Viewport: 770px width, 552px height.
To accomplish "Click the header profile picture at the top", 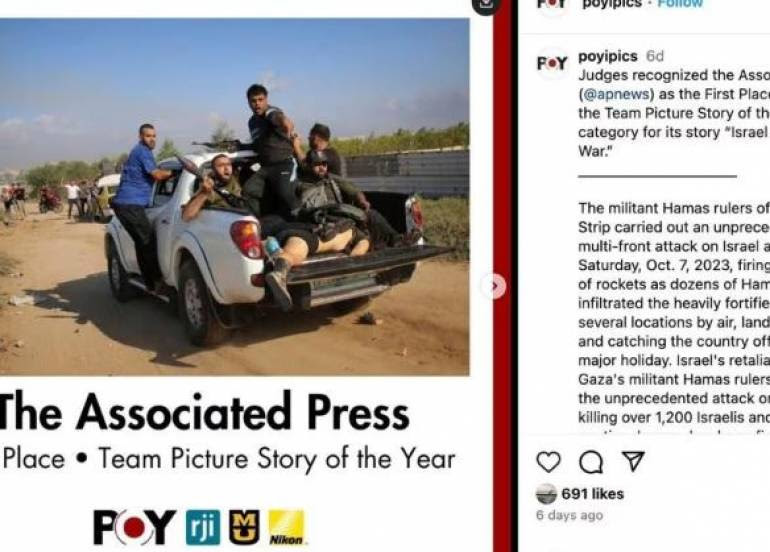I will coord(552,5).
